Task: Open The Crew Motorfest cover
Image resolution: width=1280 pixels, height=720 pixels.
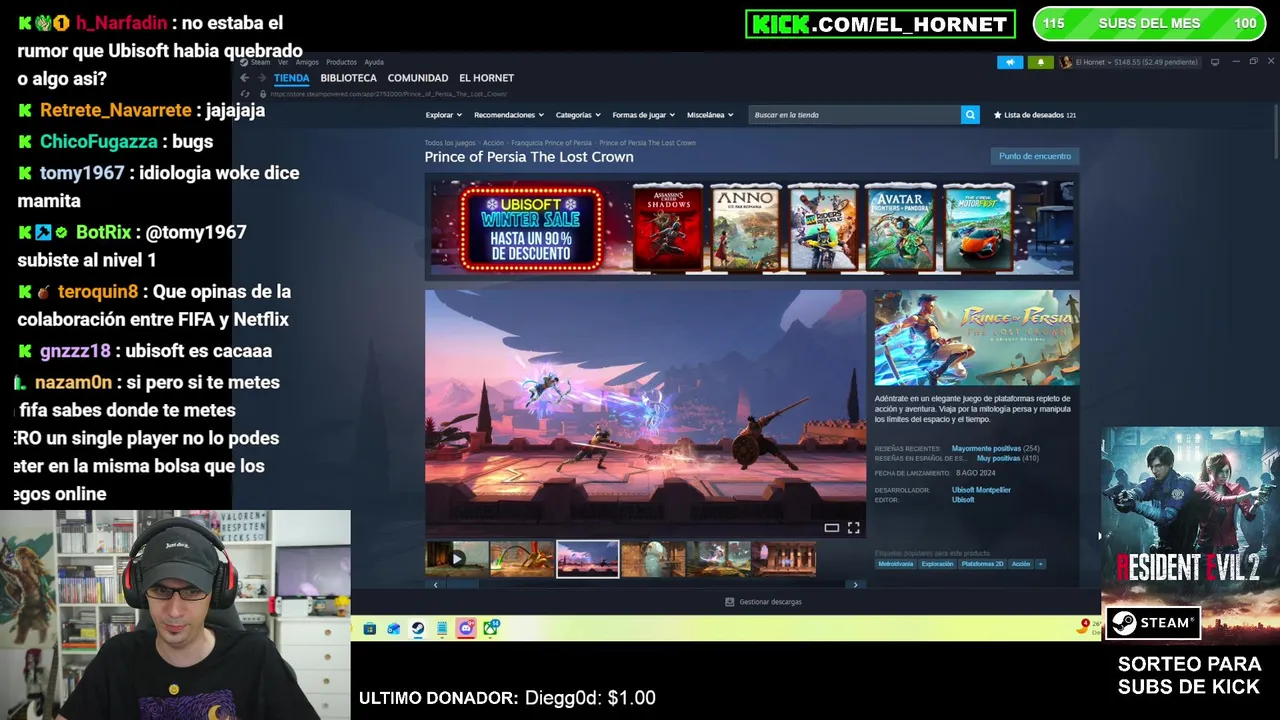Action: [x=978, y=227]
